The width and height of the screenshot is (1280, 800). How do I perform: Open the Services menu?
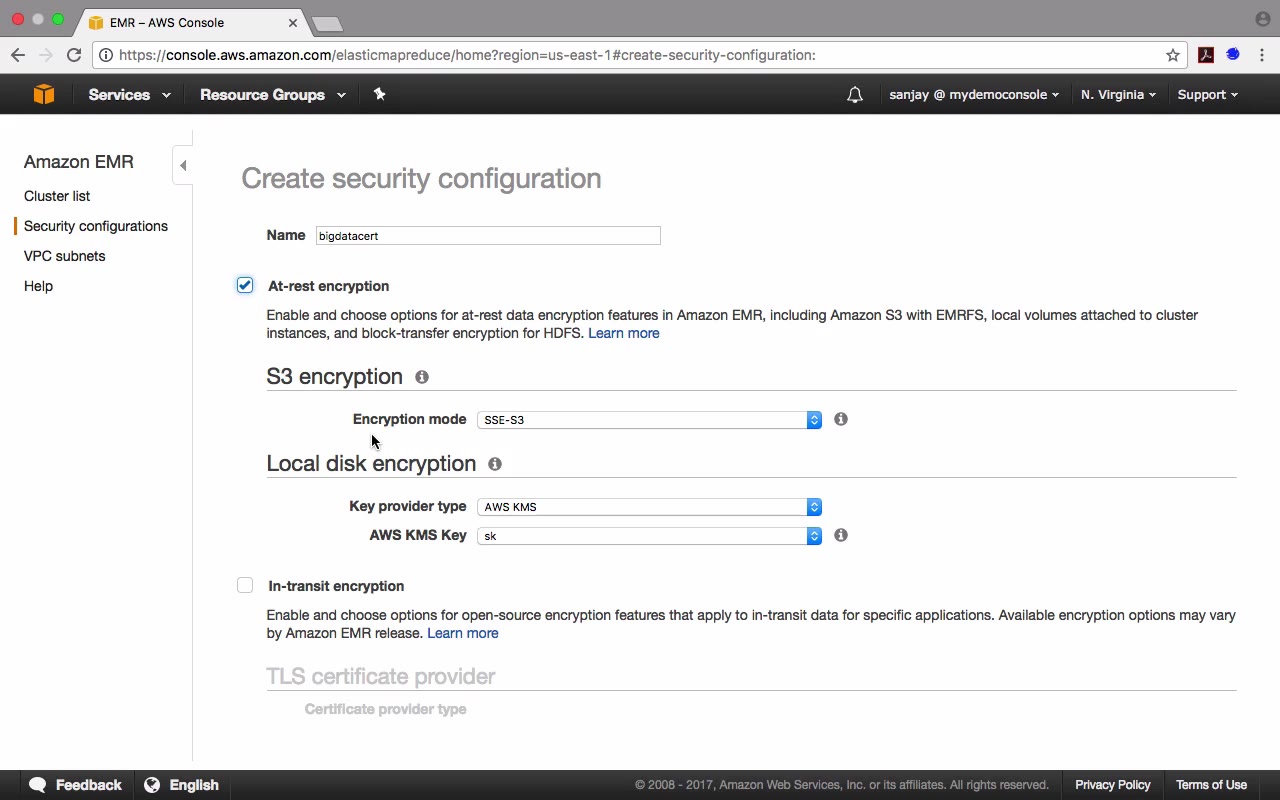point(129,95)
